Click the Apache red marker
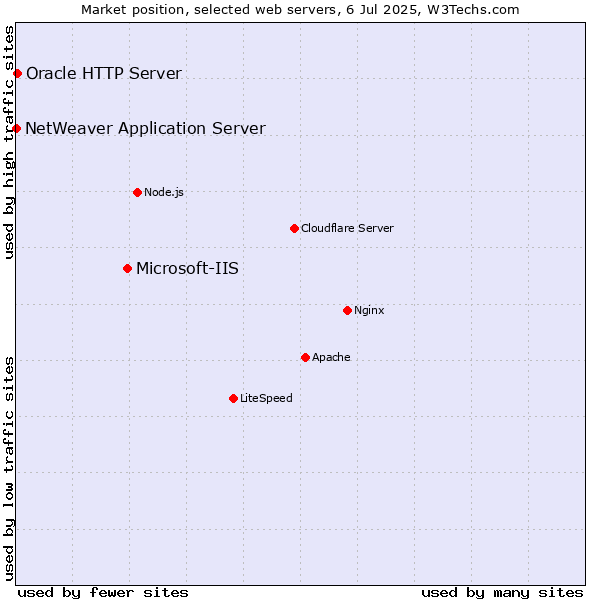 coord(305,357)
